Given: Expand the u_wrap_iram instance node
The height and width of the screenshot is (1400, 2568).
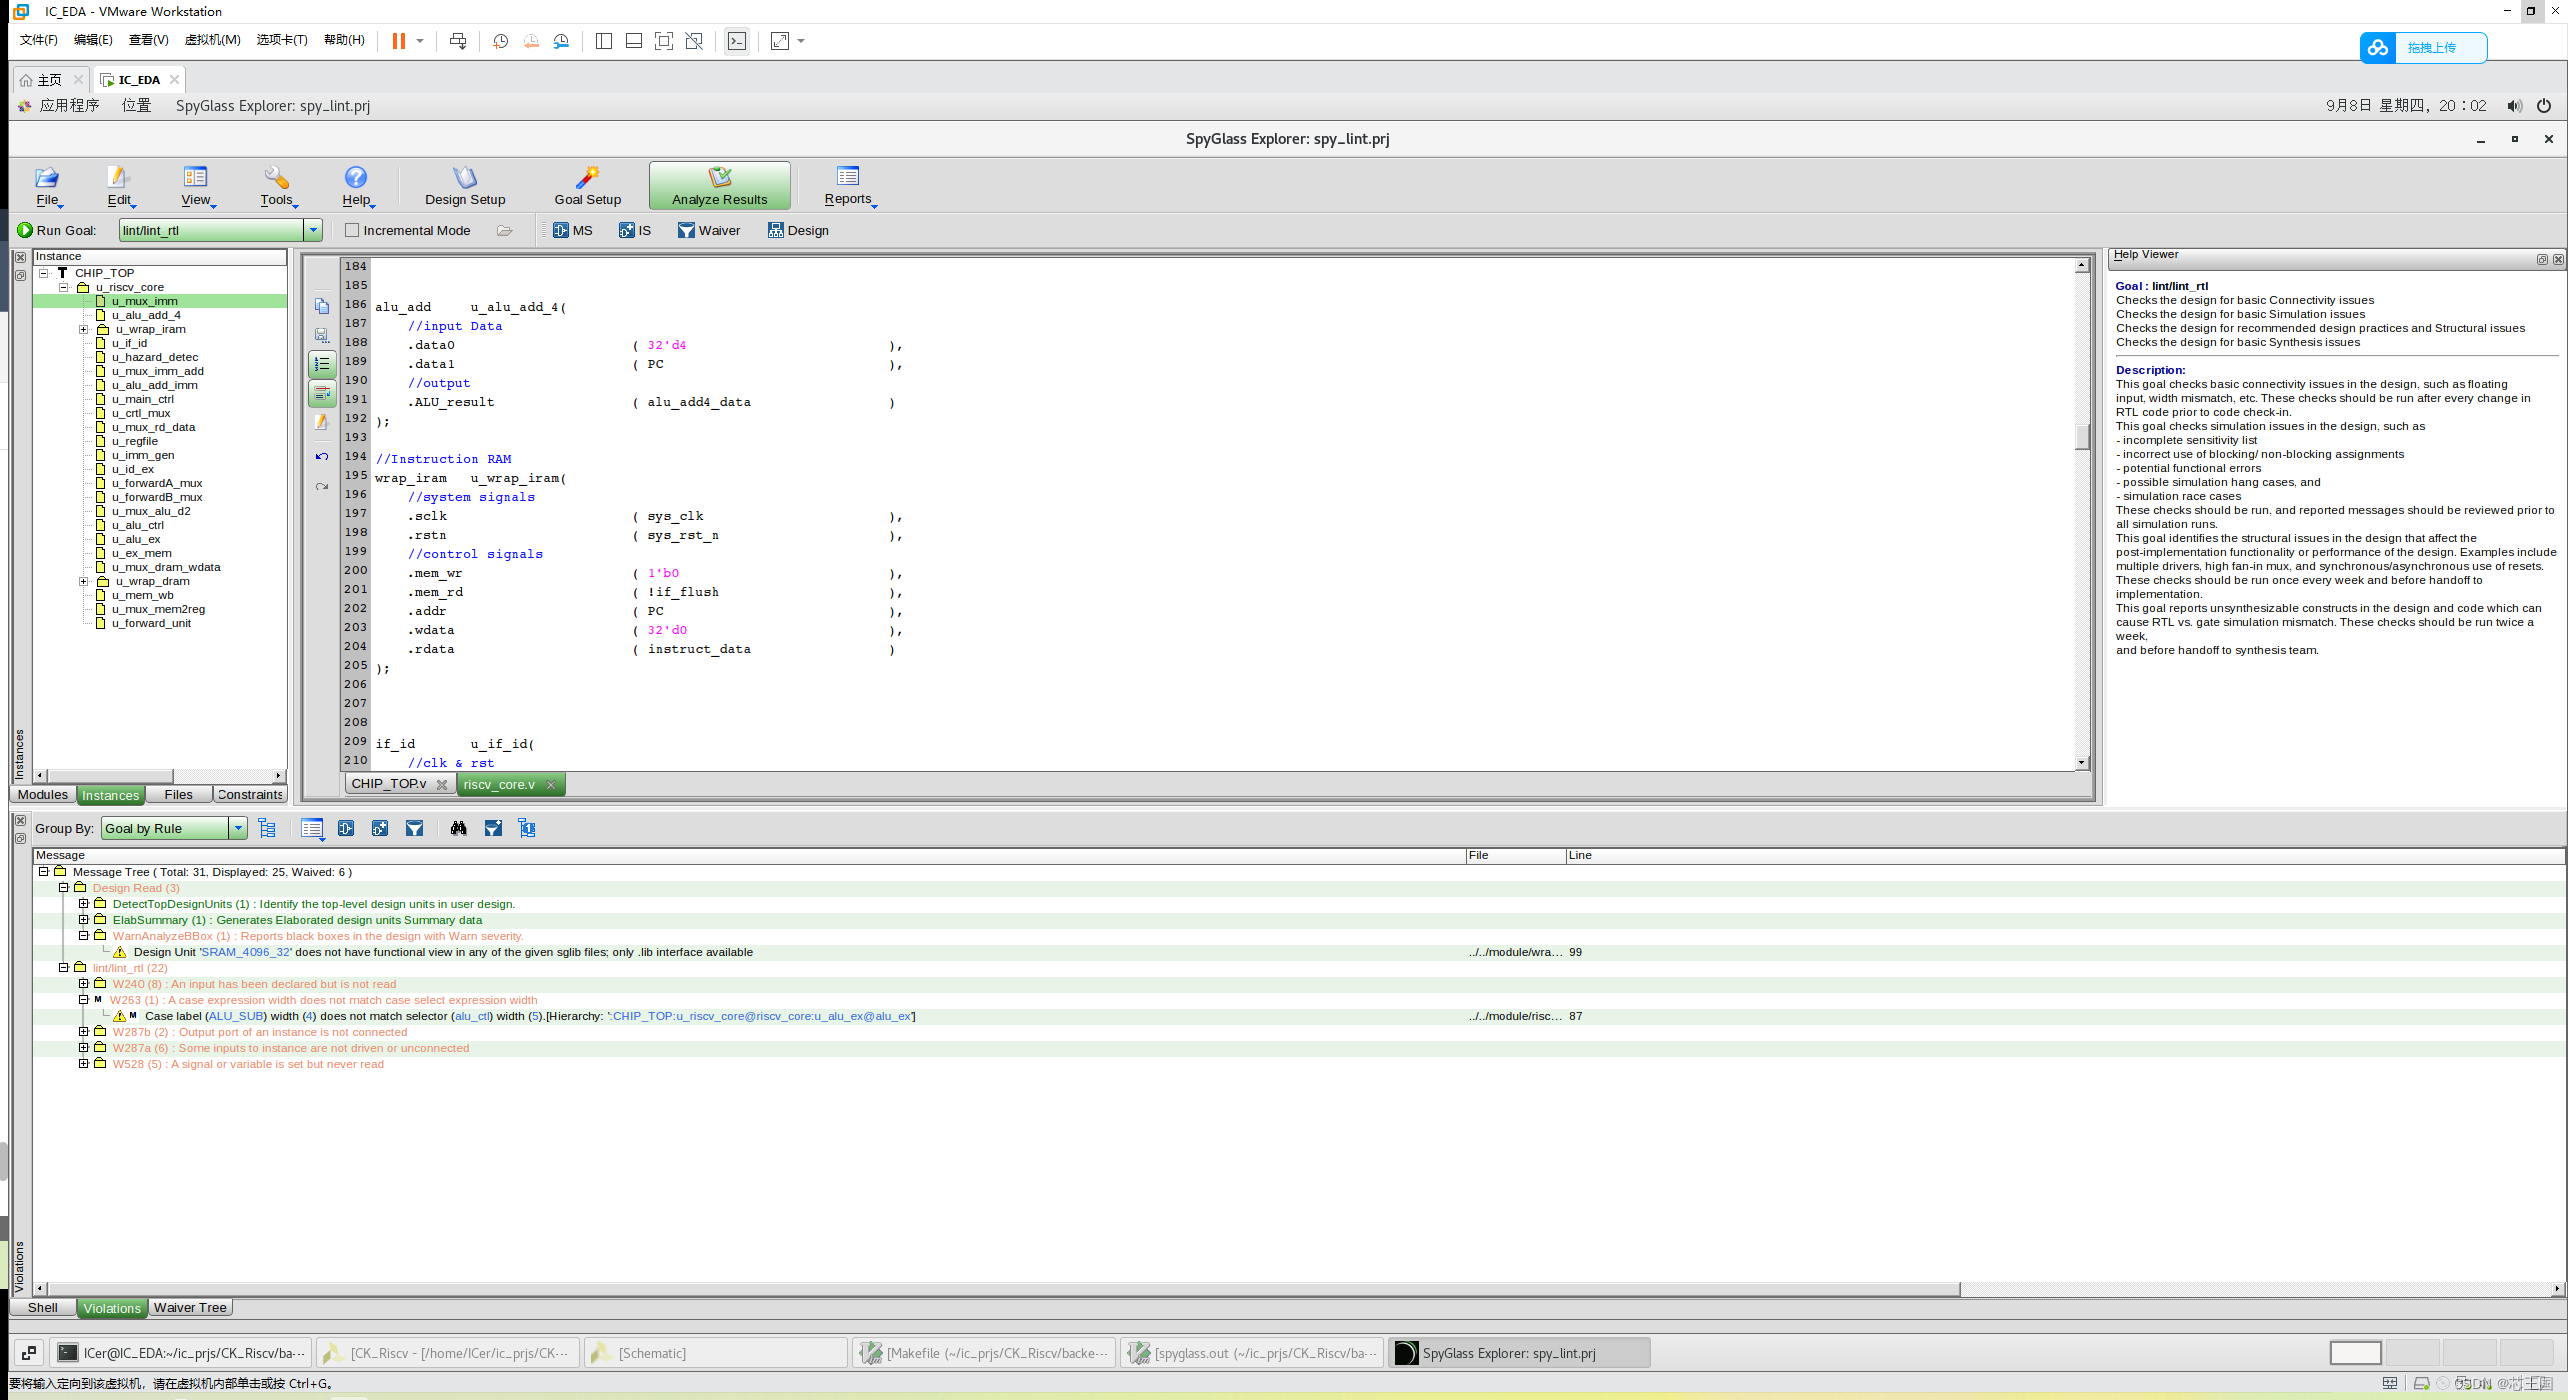Looking at the screenshot, I should 84,330.
